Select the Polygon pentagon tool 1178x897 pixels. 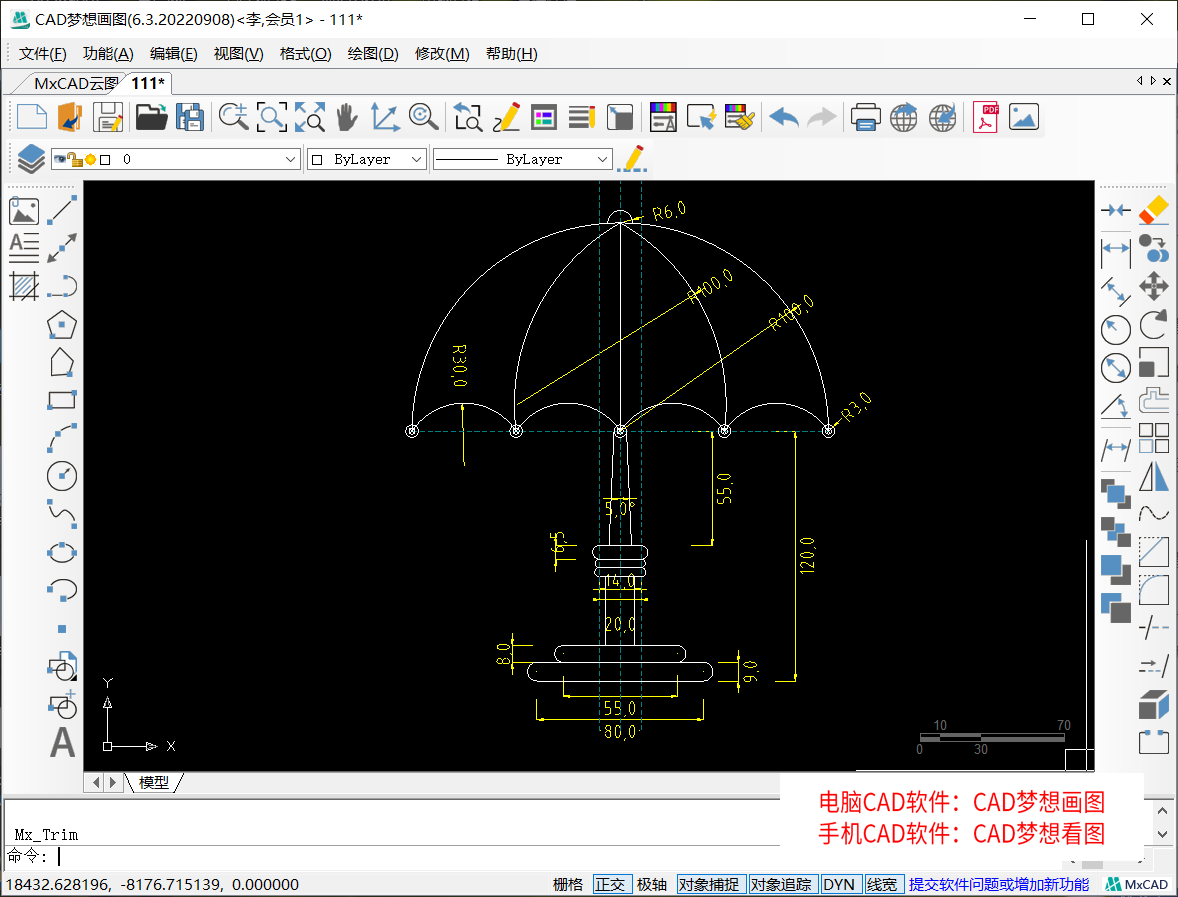[62, 325]
